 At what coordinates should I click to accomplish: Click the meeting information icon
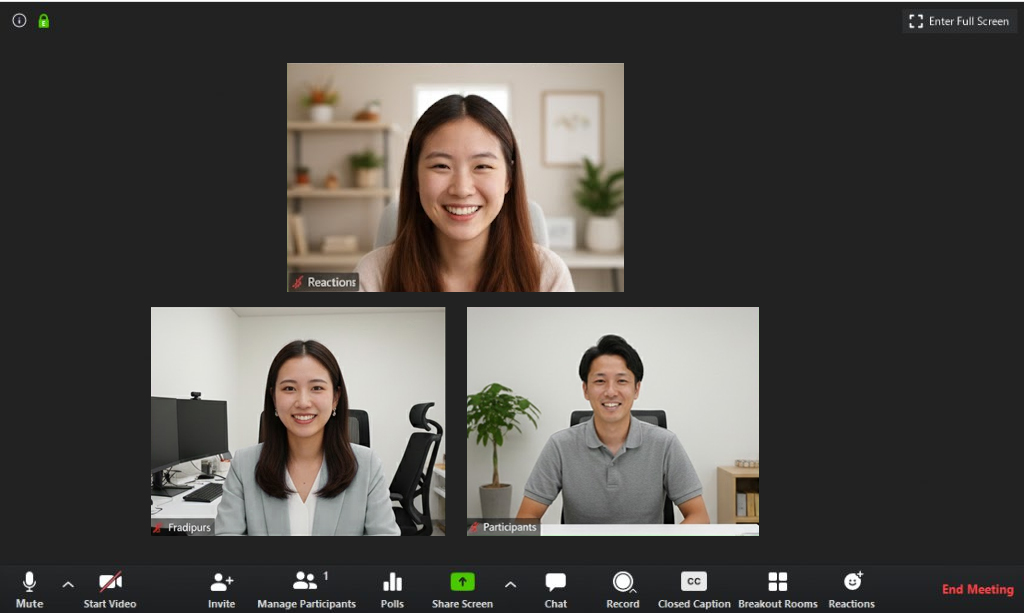click(19, 20)
